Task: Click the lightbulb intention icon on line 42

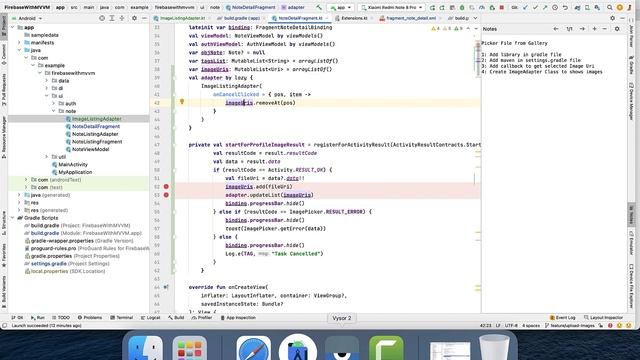Action: click(182, 102)
